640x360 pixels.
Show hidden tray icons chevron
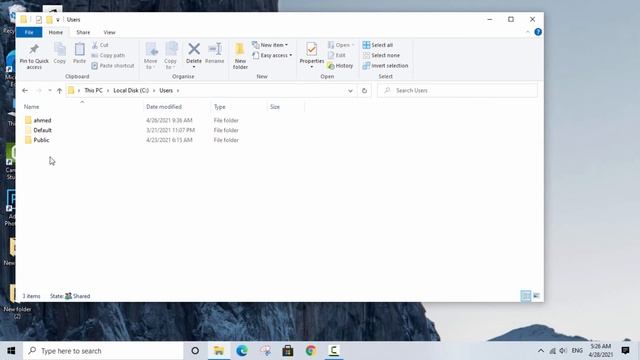[541, 351]
